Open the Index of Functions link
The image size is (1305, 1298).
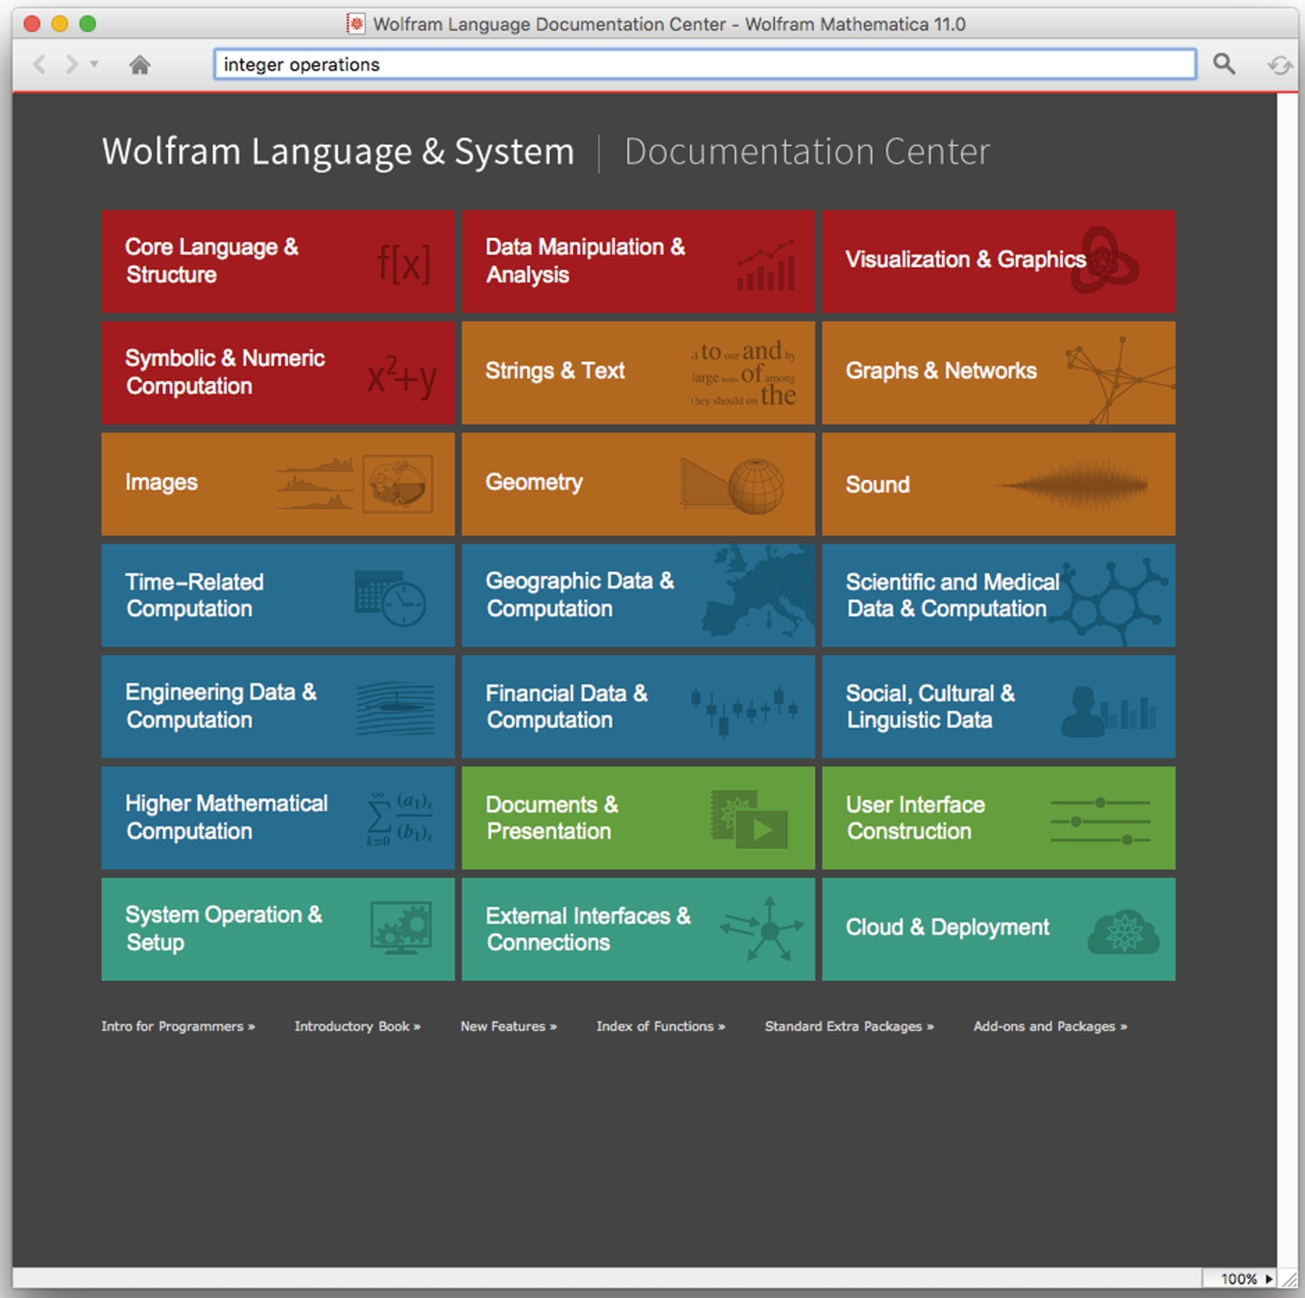point(661,1026)
